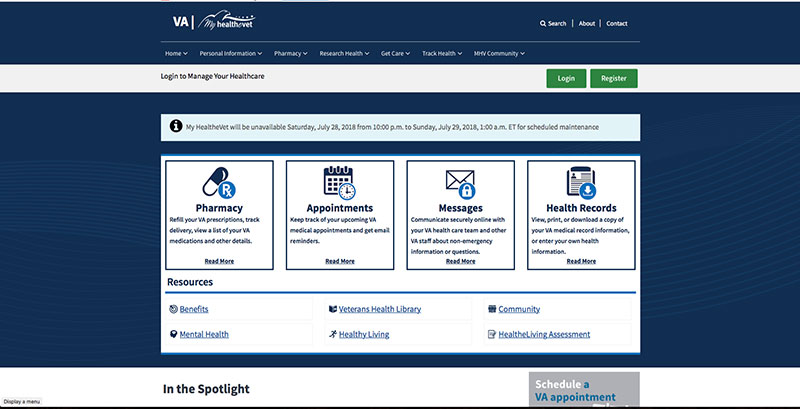Click the green Register button
The image size is (800, 409).
point(614,79)
